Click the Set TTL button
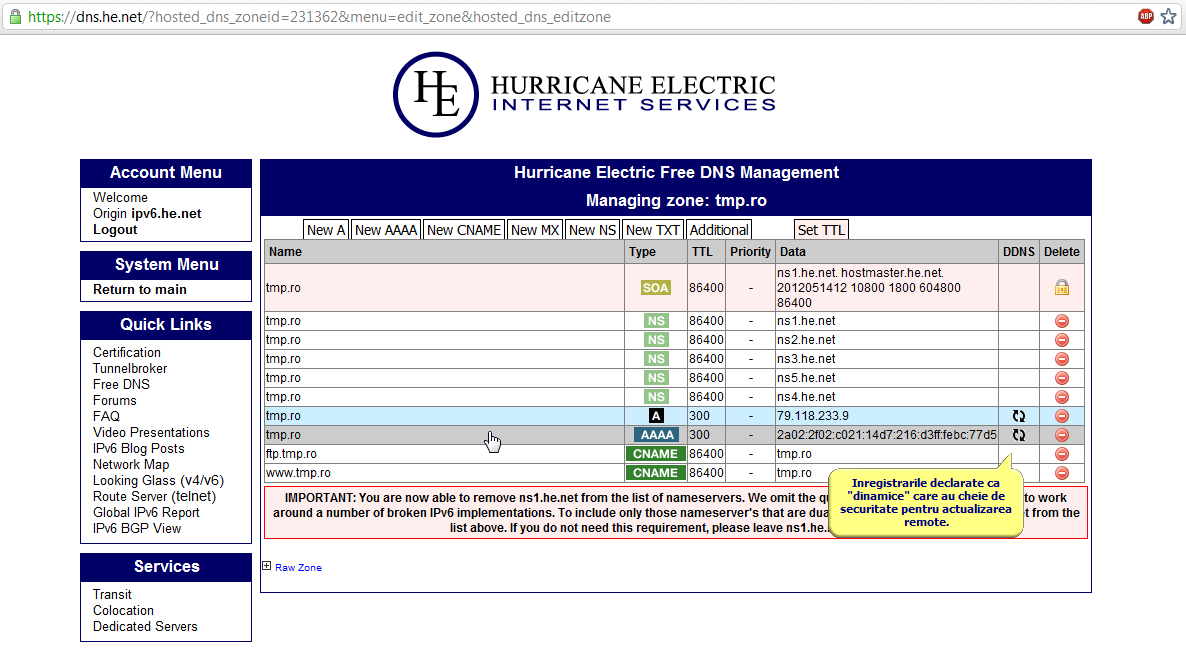Viewport: 1186px width, 660px height. [x=821, y=230]
